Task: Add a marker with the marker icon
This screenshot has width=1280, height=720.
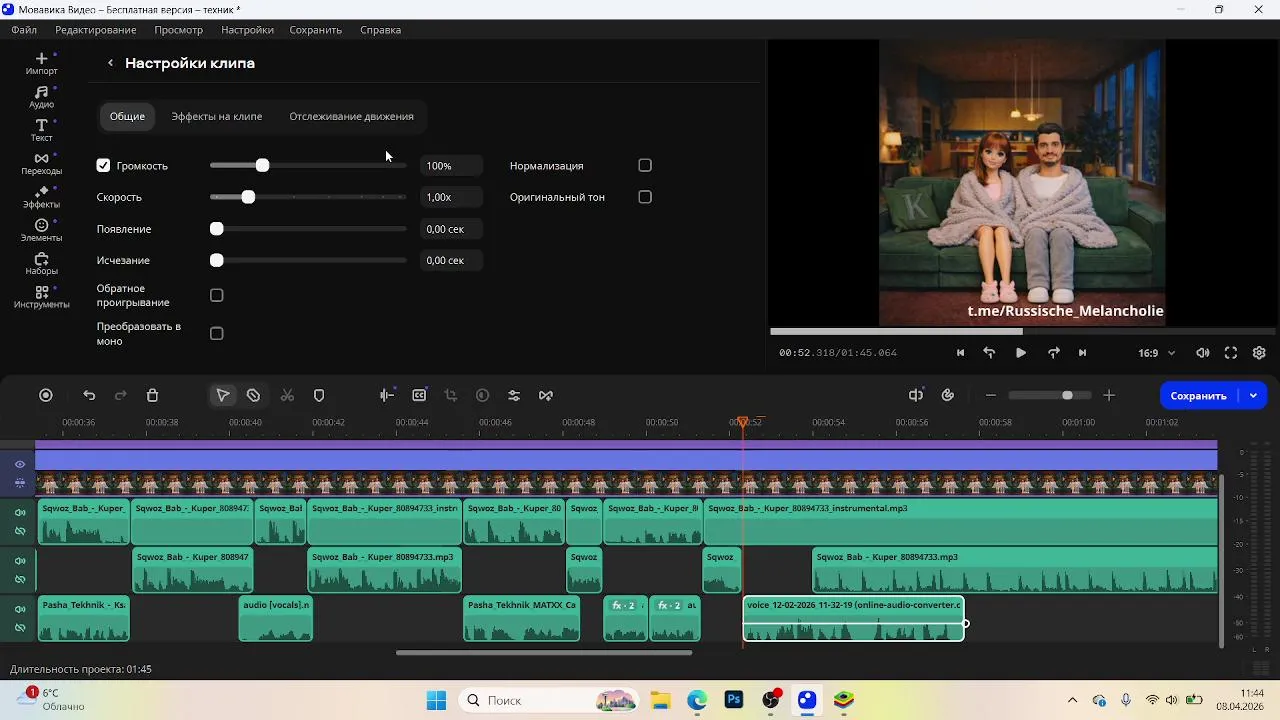Action: [x=319, y=396]
